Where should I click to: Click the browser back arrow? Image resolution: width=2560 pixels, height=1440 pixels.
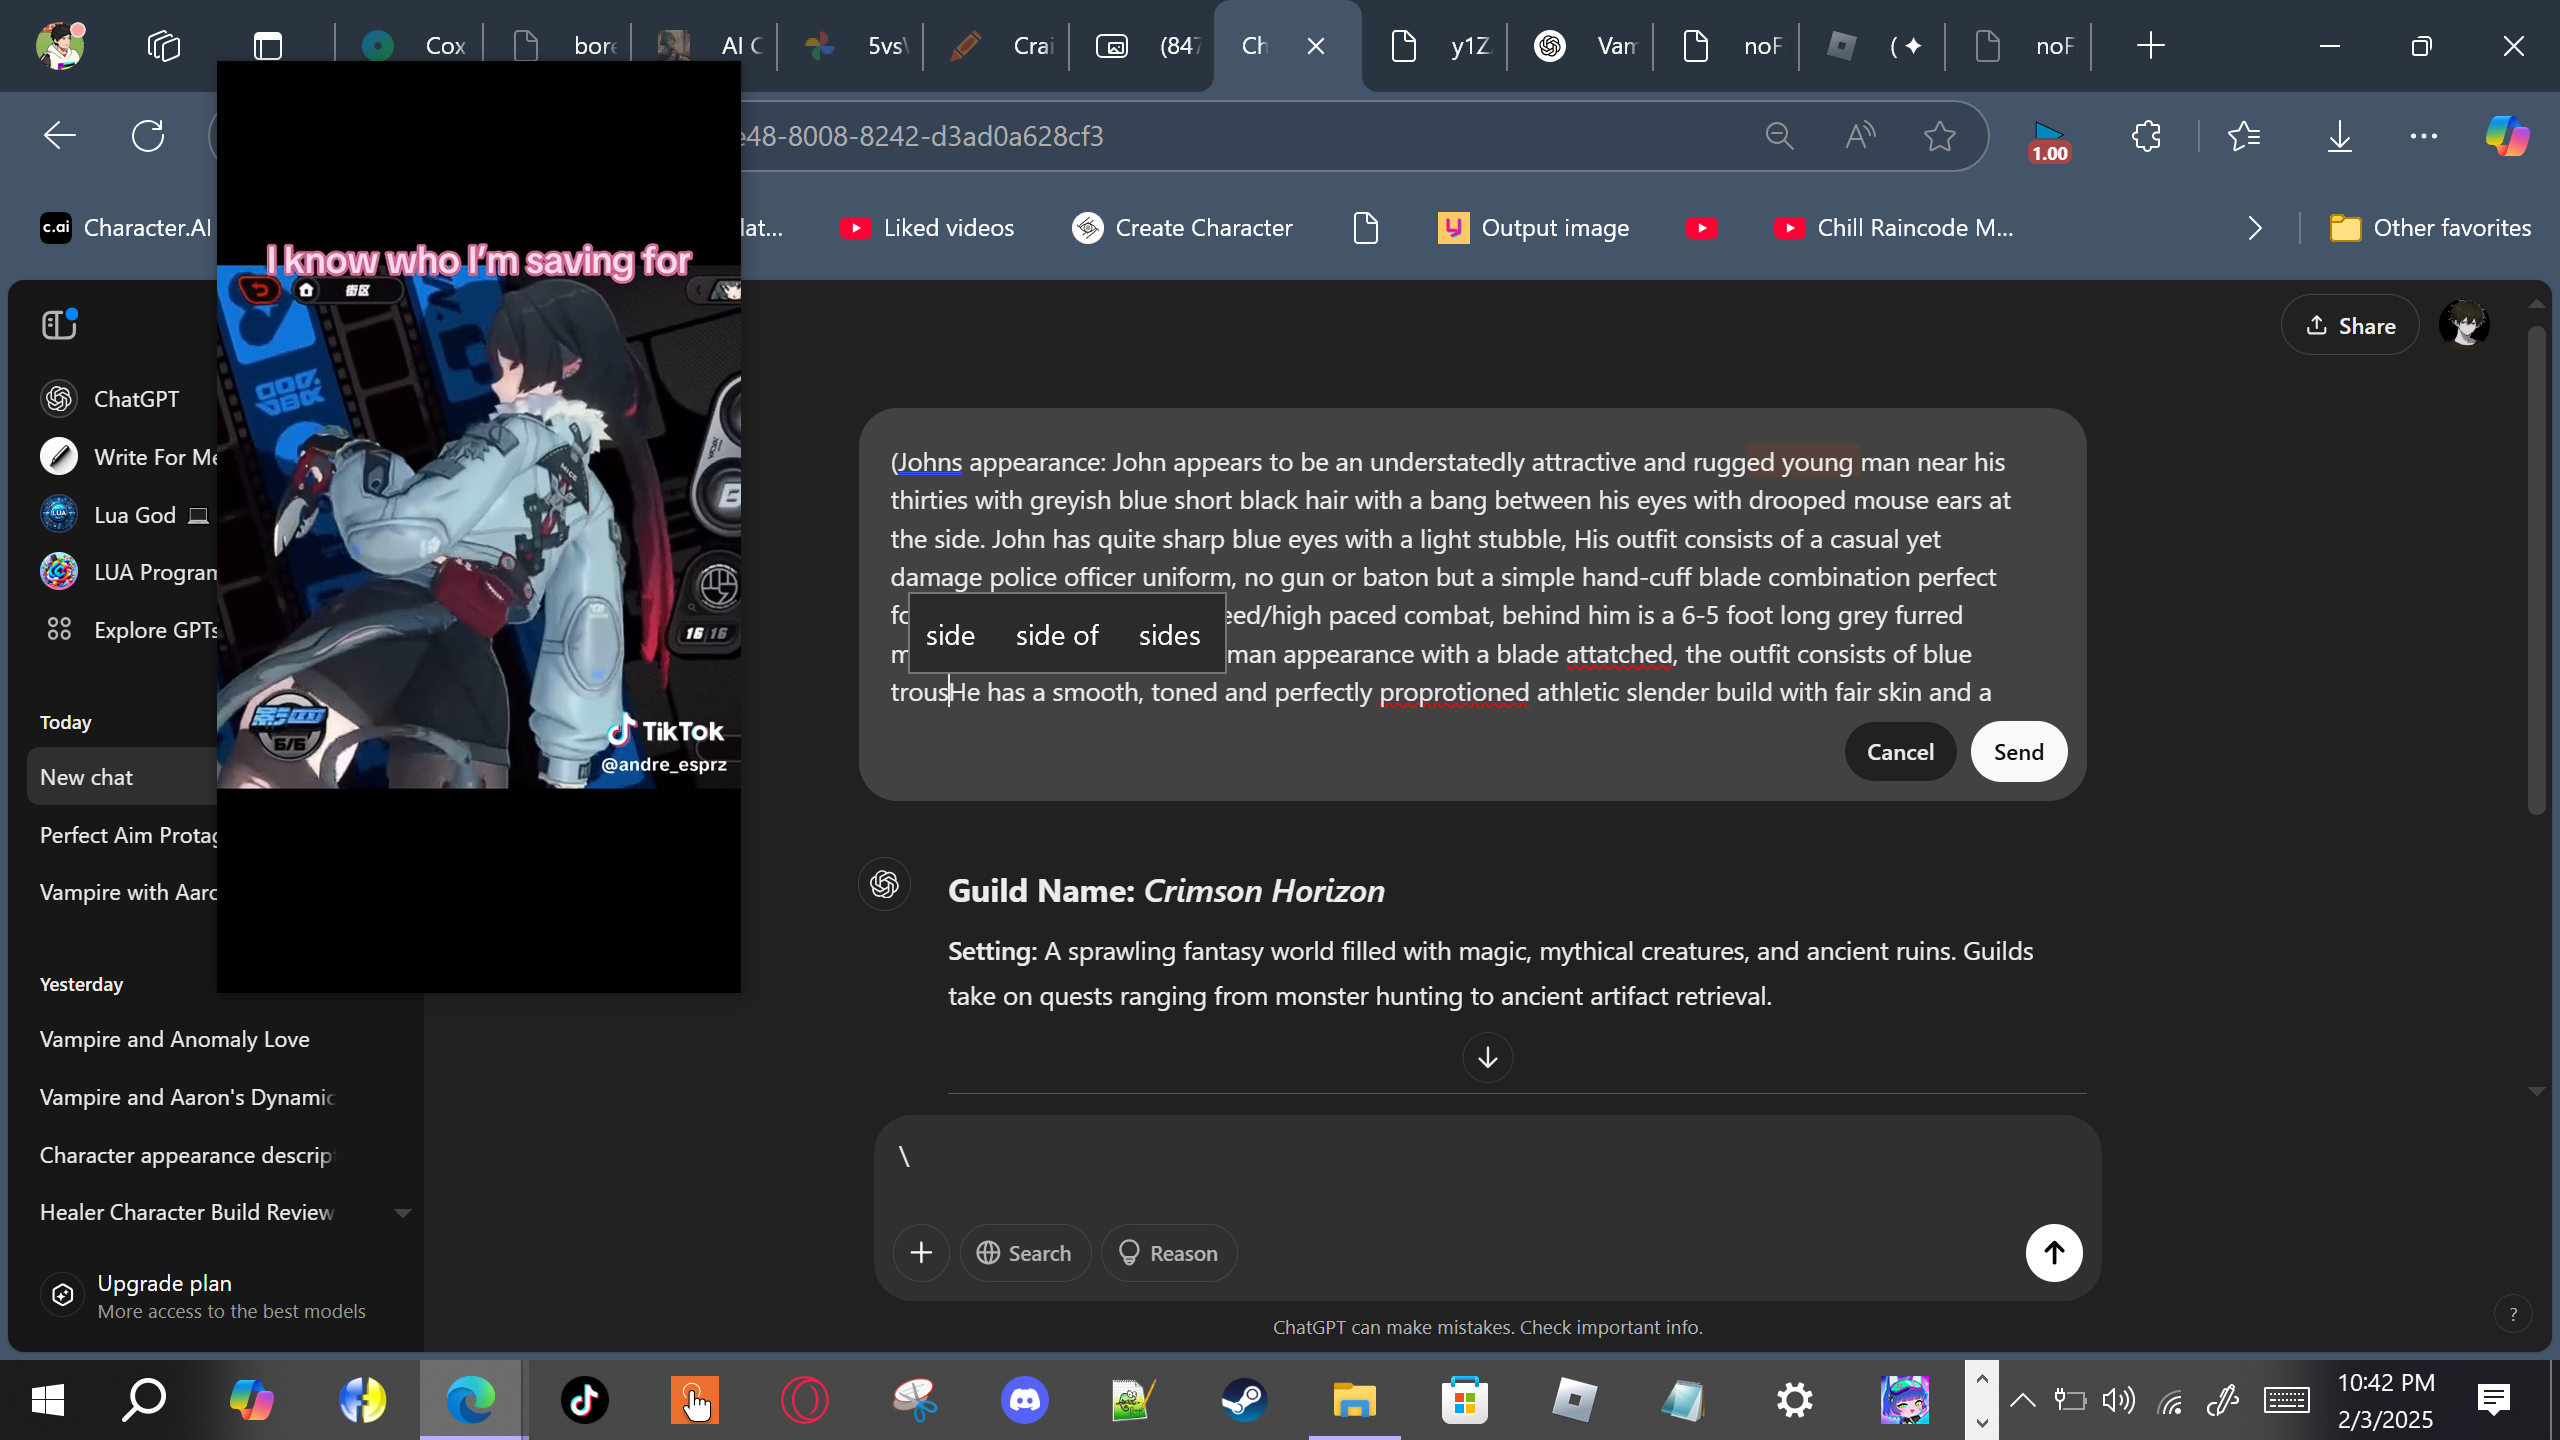(x=60, y=136)
